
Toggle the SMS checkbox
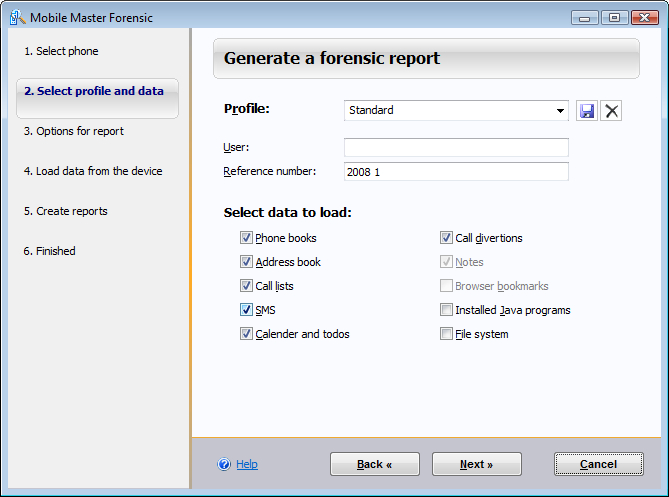(246, 310)
